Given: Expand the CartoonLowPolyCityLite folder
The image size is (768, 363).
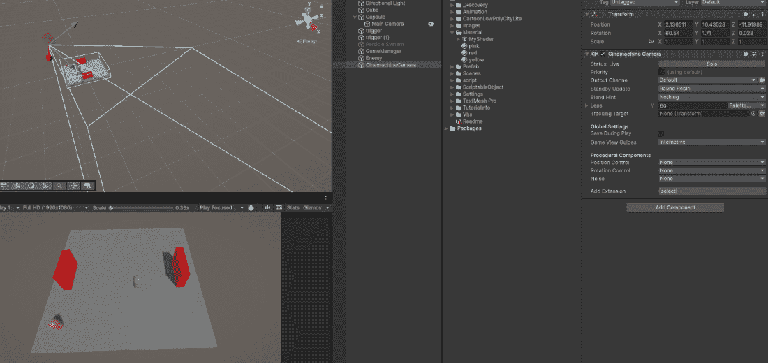Looking at the screenshot, I should coord(452,19).
